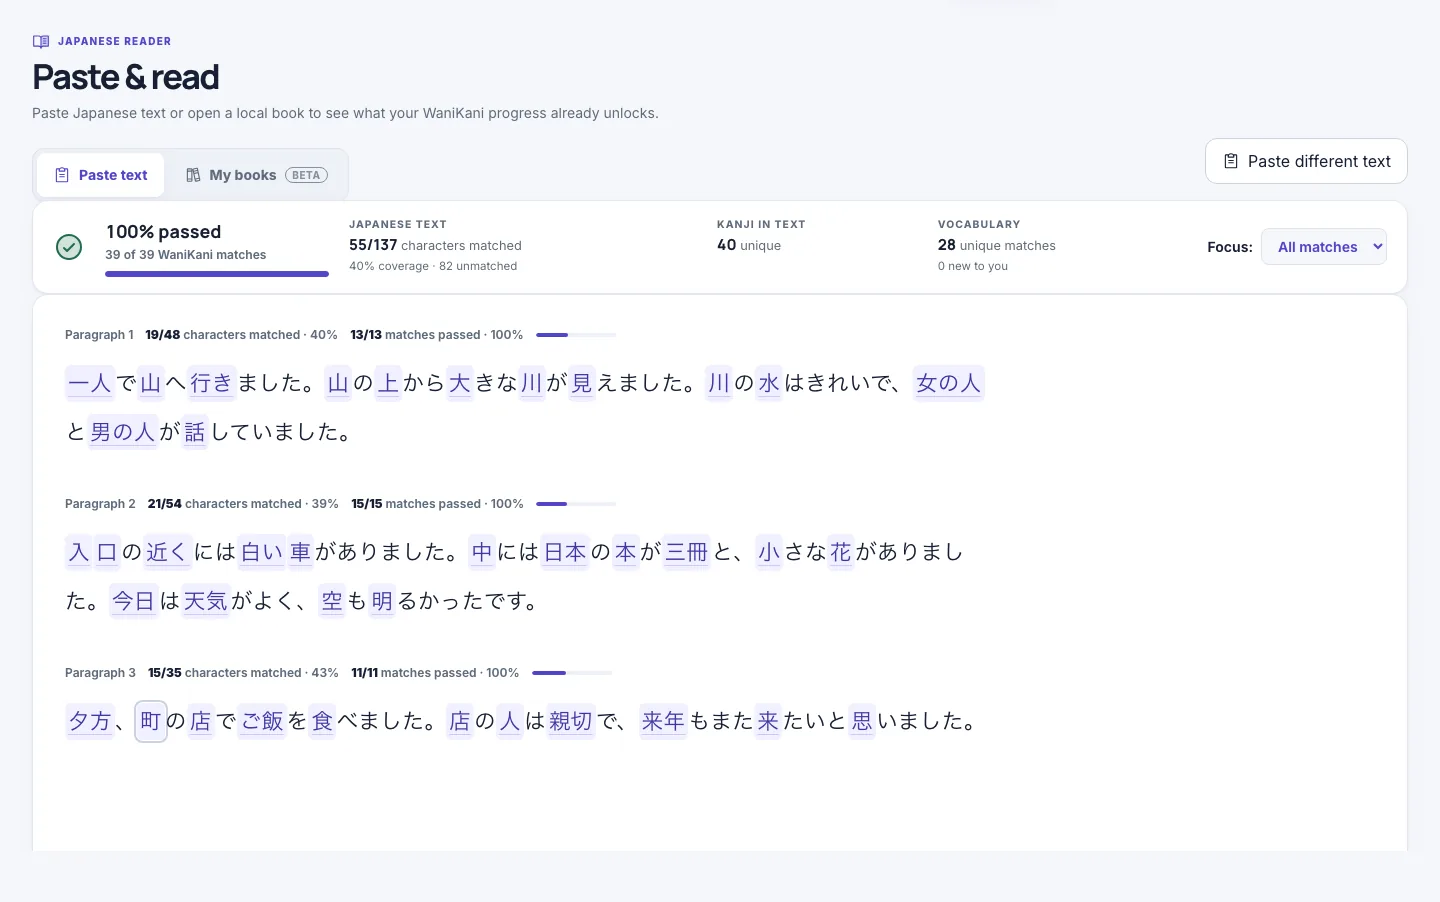The height and width of the screenshot is (902, 1440).
Task: Click the word 食 in paragraph 3
Action: pos(322,721)
